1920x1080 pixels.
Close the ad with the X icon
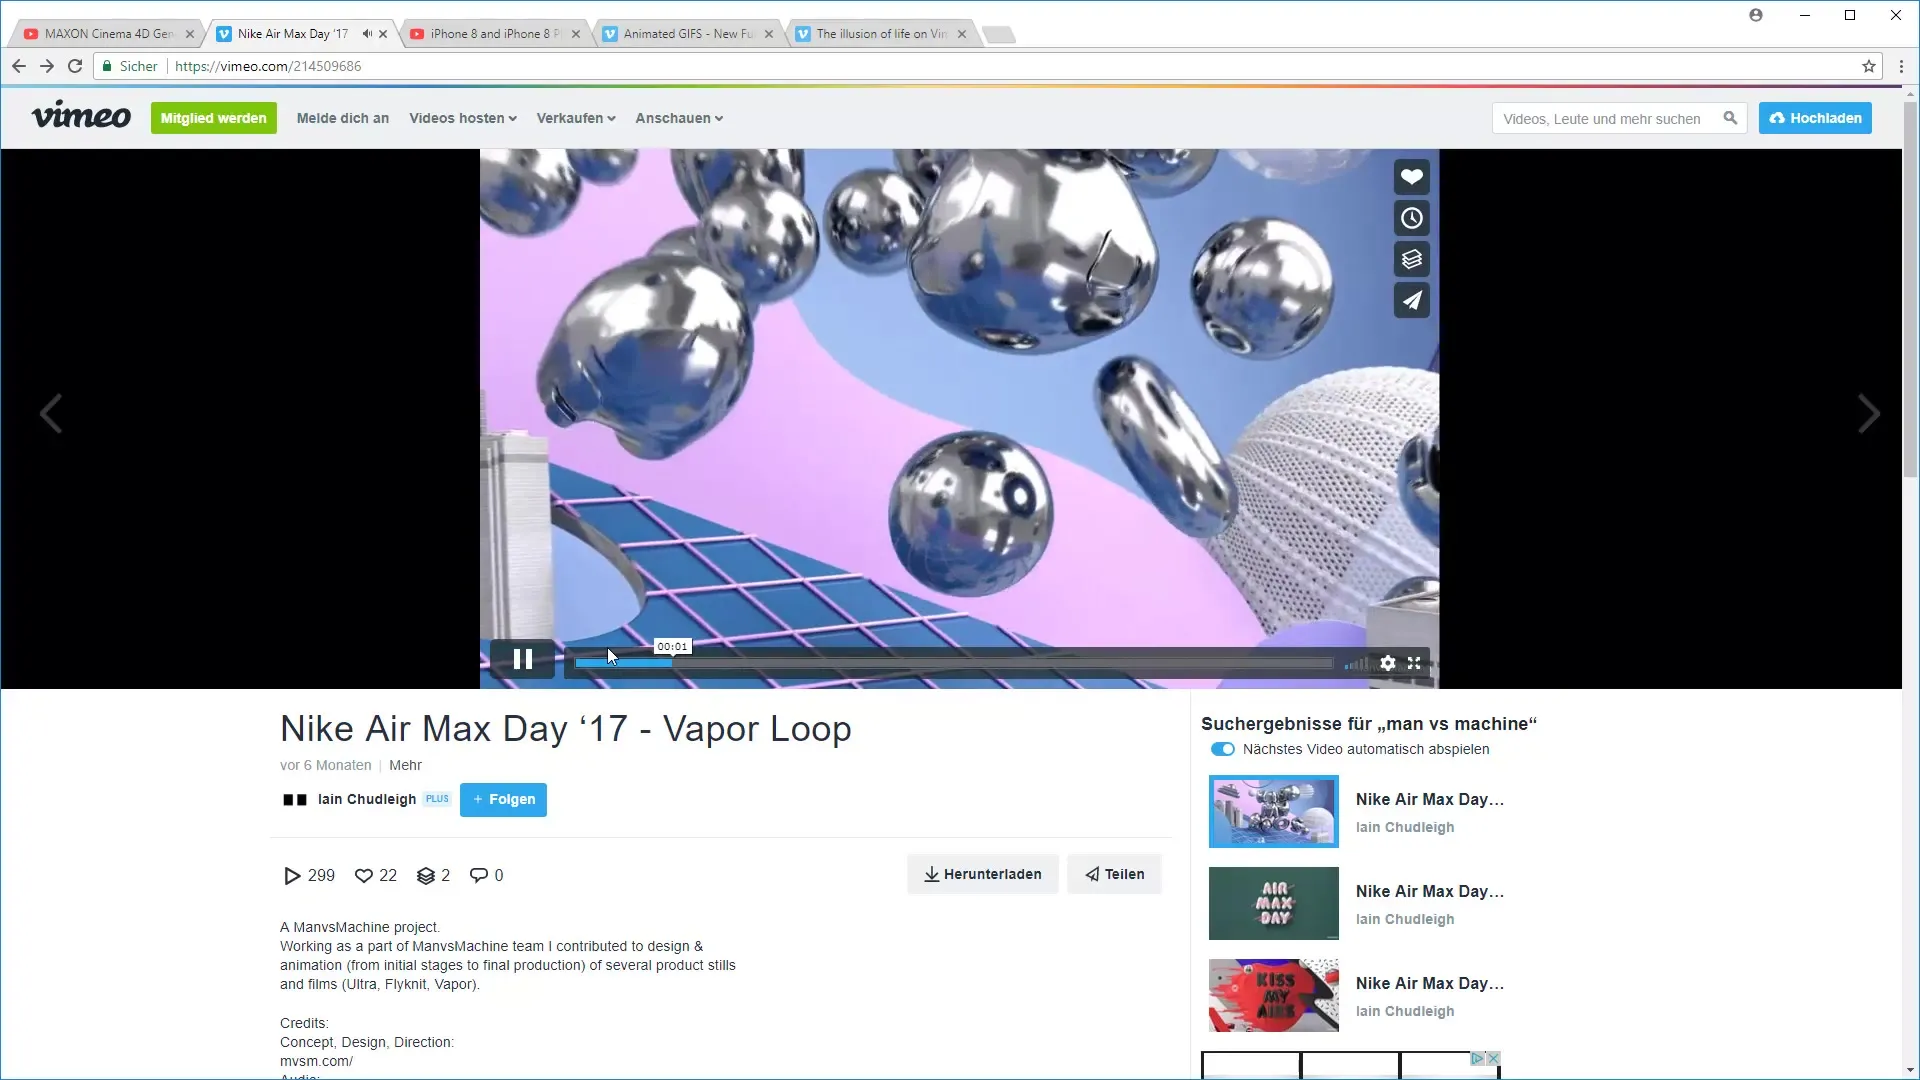point(1493,1058)
